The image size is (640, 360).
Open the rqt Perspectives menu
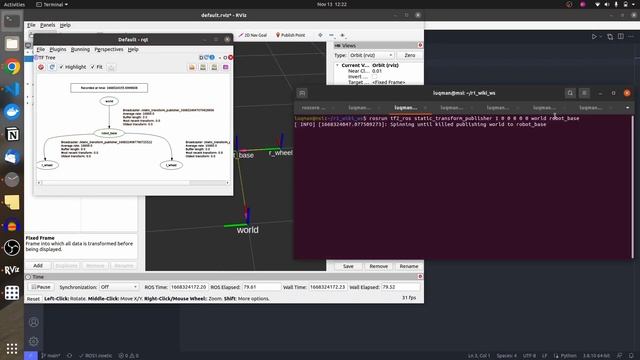click(109, 49)
